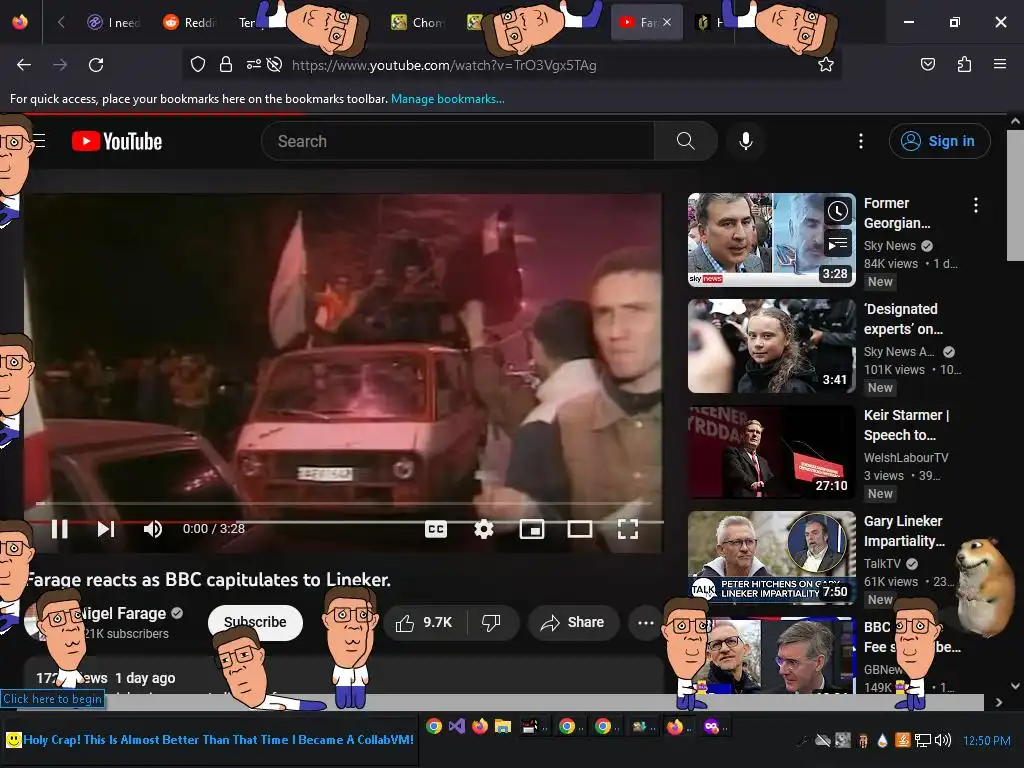
Task: Toggle theater mode on the player
Action: (x=580, y=529)
